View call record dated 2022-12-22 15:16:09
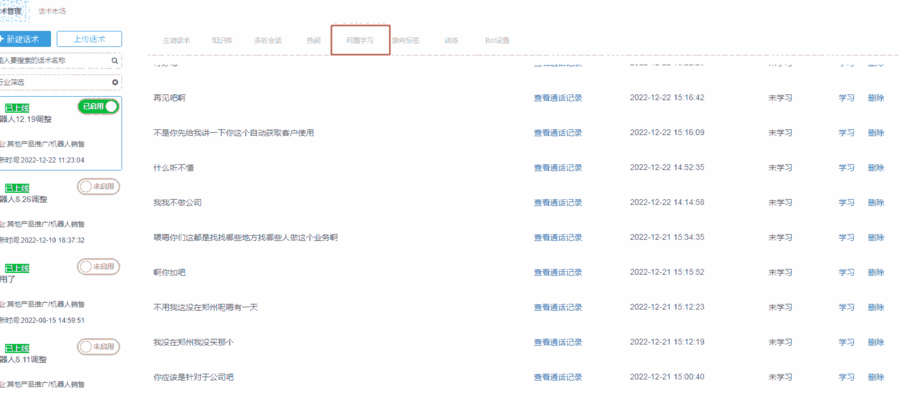Image resolution: width=900 pixels, height=396 pixels. tap(558, 133)
